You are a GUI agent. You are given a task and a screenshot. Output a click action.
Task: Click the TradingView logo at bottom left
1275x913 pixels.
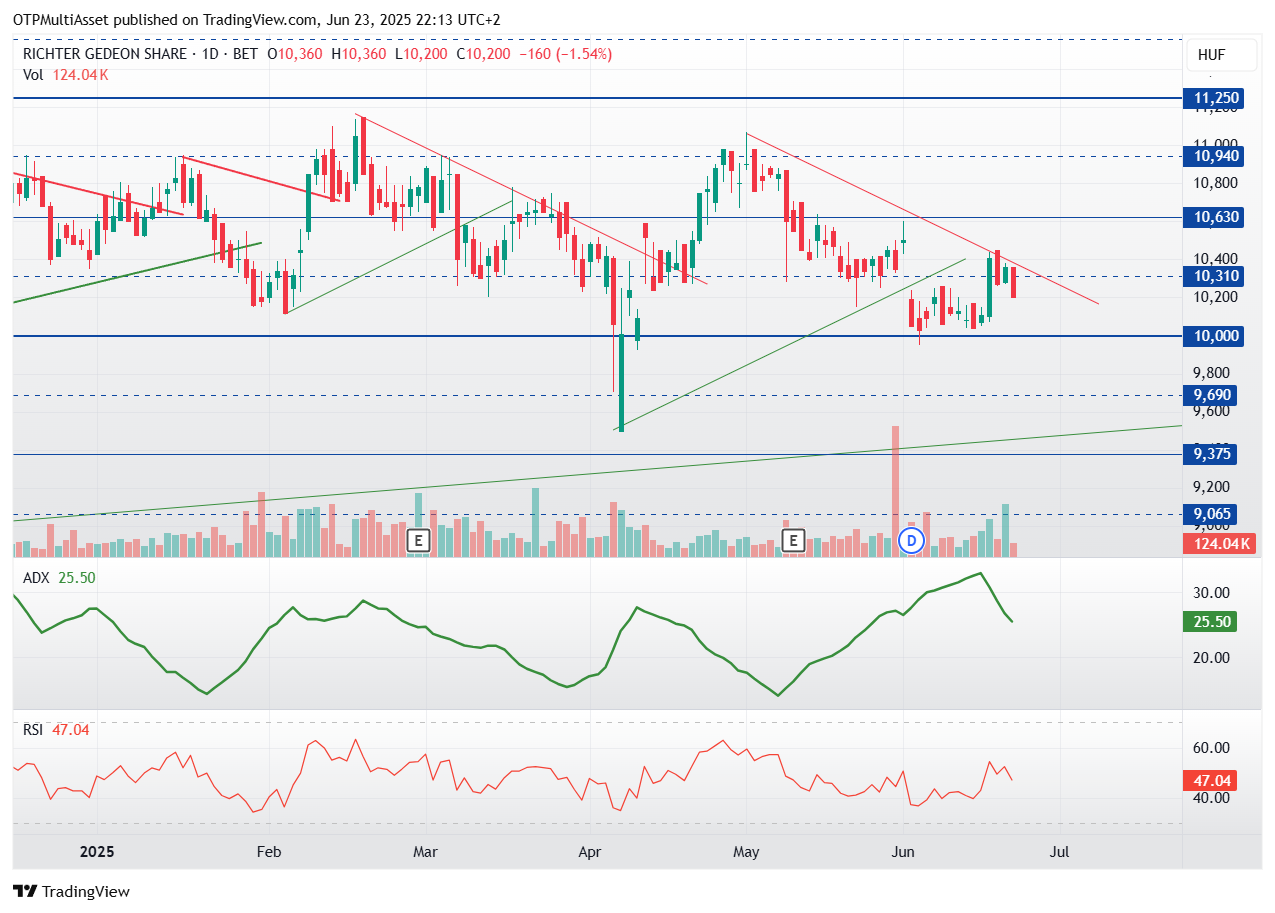(x=71, y=891)
